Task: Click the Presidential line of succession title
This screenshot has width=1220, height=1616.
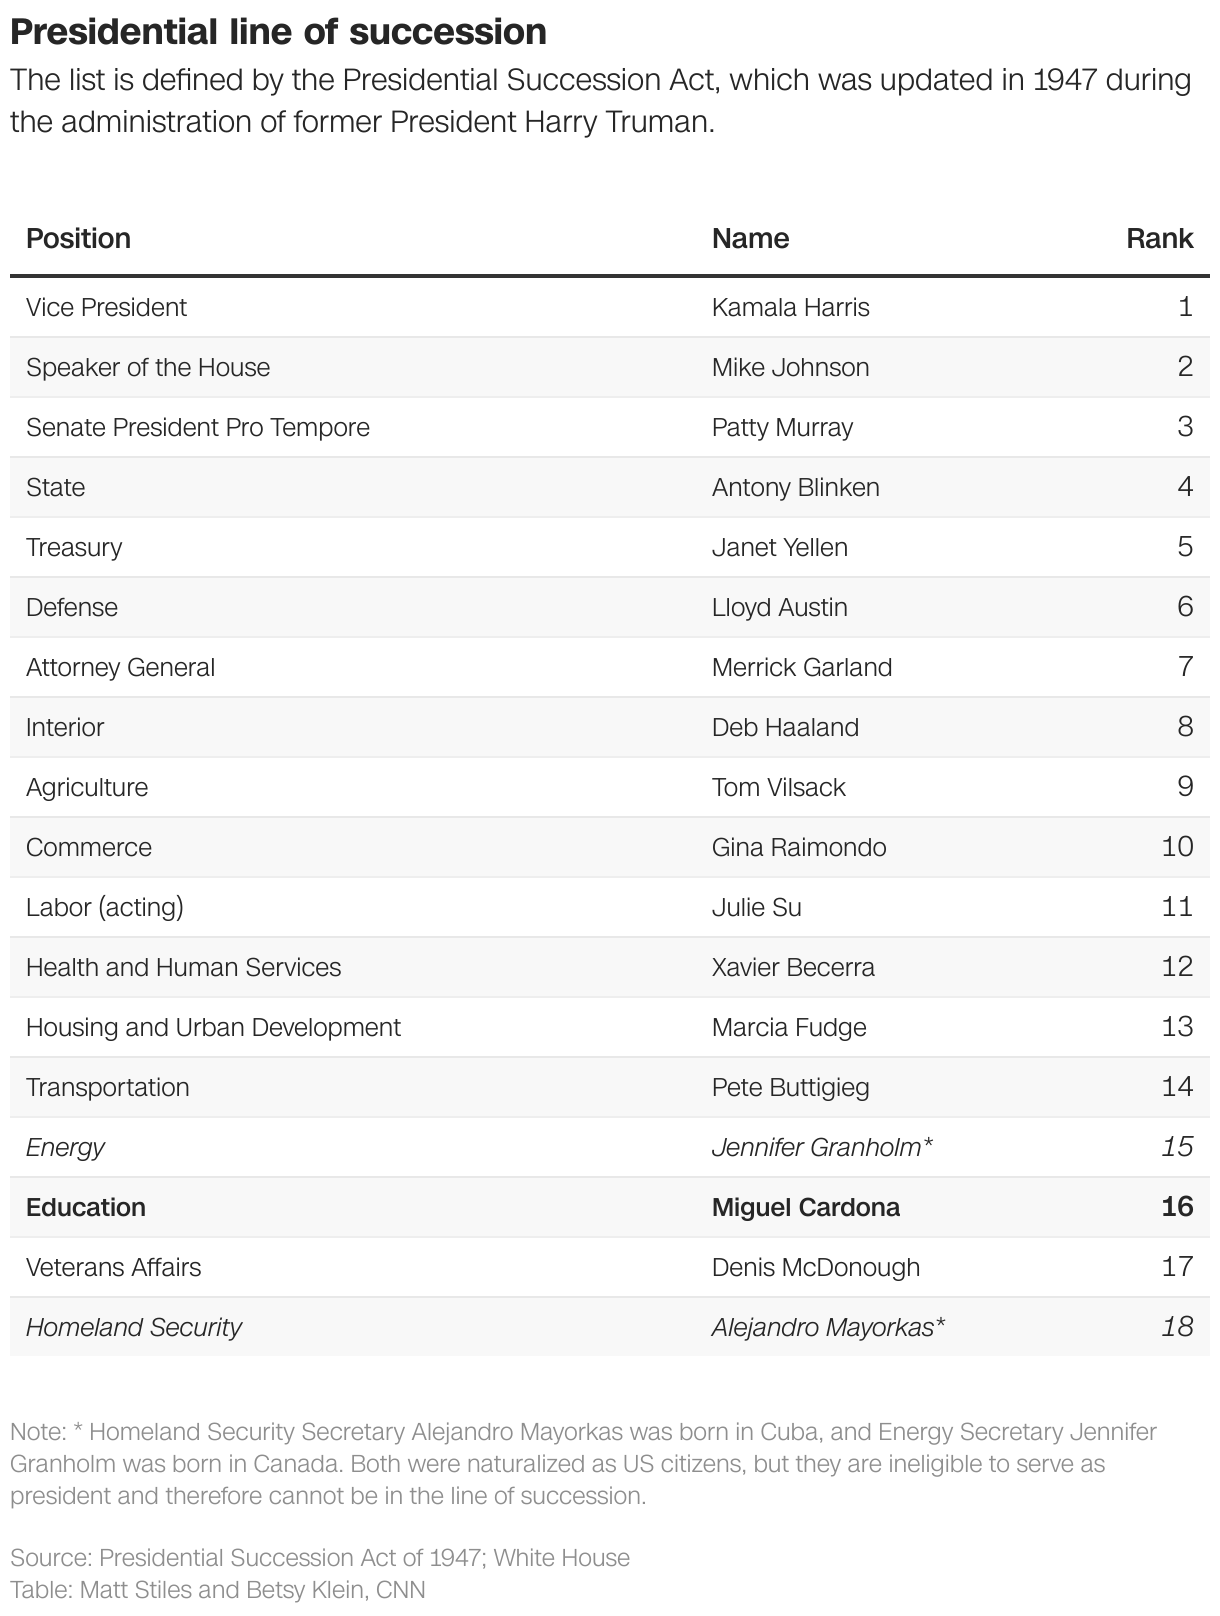Action: (278, 32)
